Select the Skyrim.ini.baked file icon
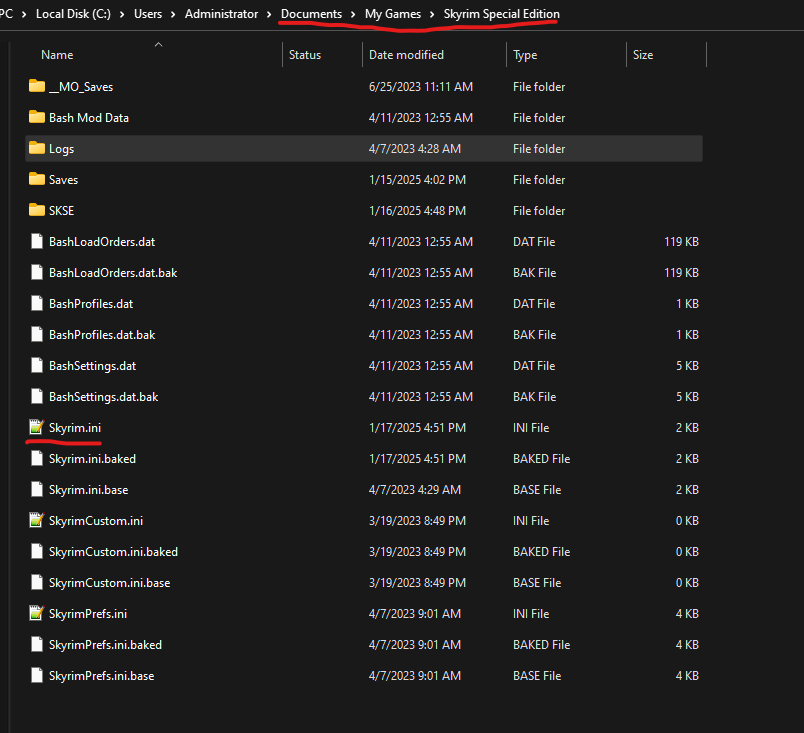Image resolution: width=804 pixels, height=733 pixels. (37, 458)
